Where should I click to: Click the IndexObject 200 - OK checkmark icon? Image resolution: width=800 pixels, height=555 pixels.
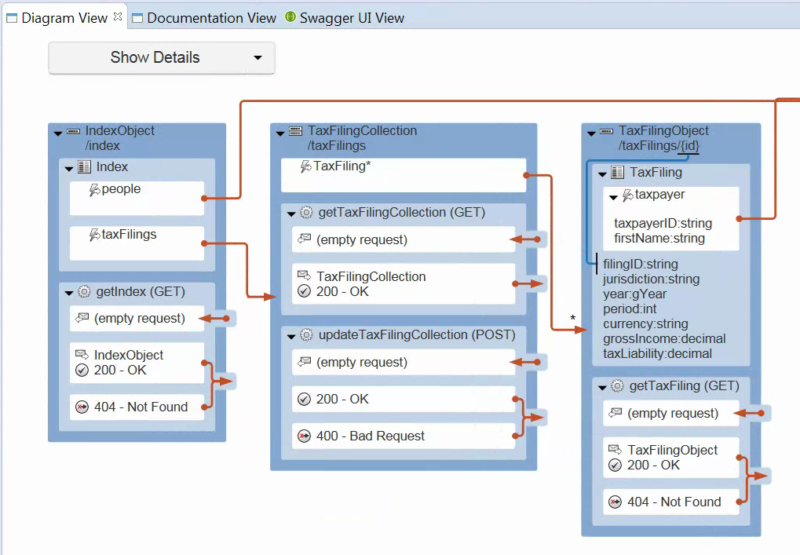click(x=82, y=370)
